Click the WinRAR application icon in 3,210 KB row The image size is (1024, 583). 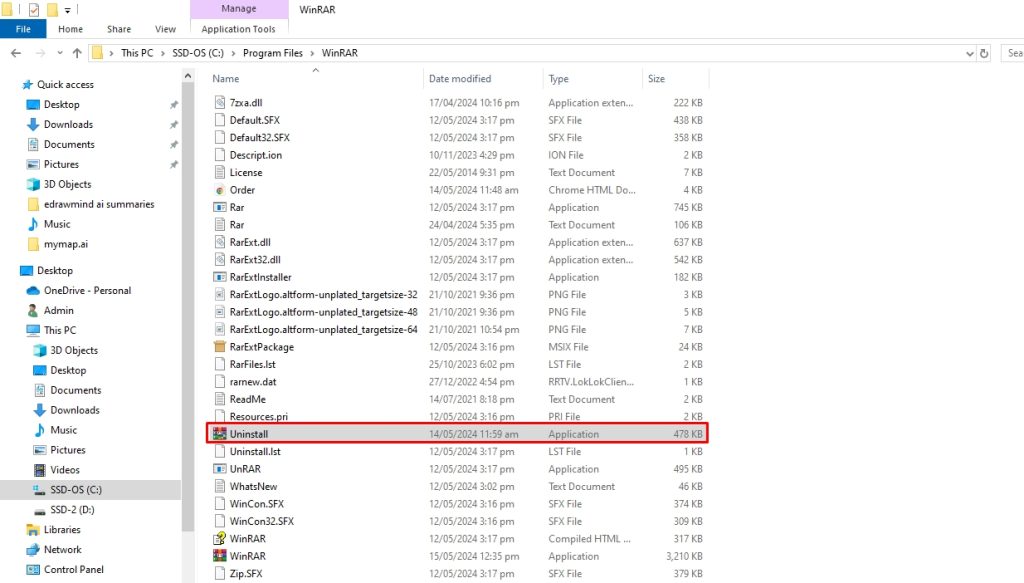coord(219,556)
